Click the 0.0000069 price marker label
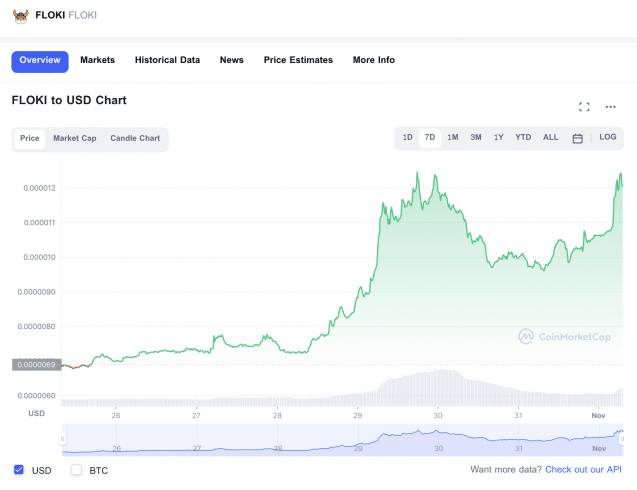This screenshot has height=490, width=637. tap(37, 365)
